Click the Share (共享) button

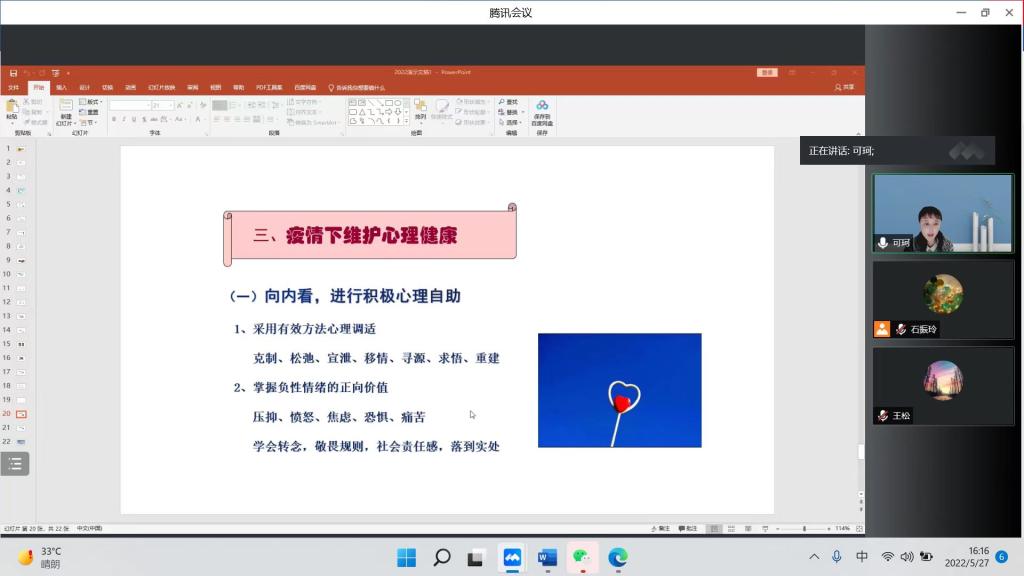click(x=844, y=87)
